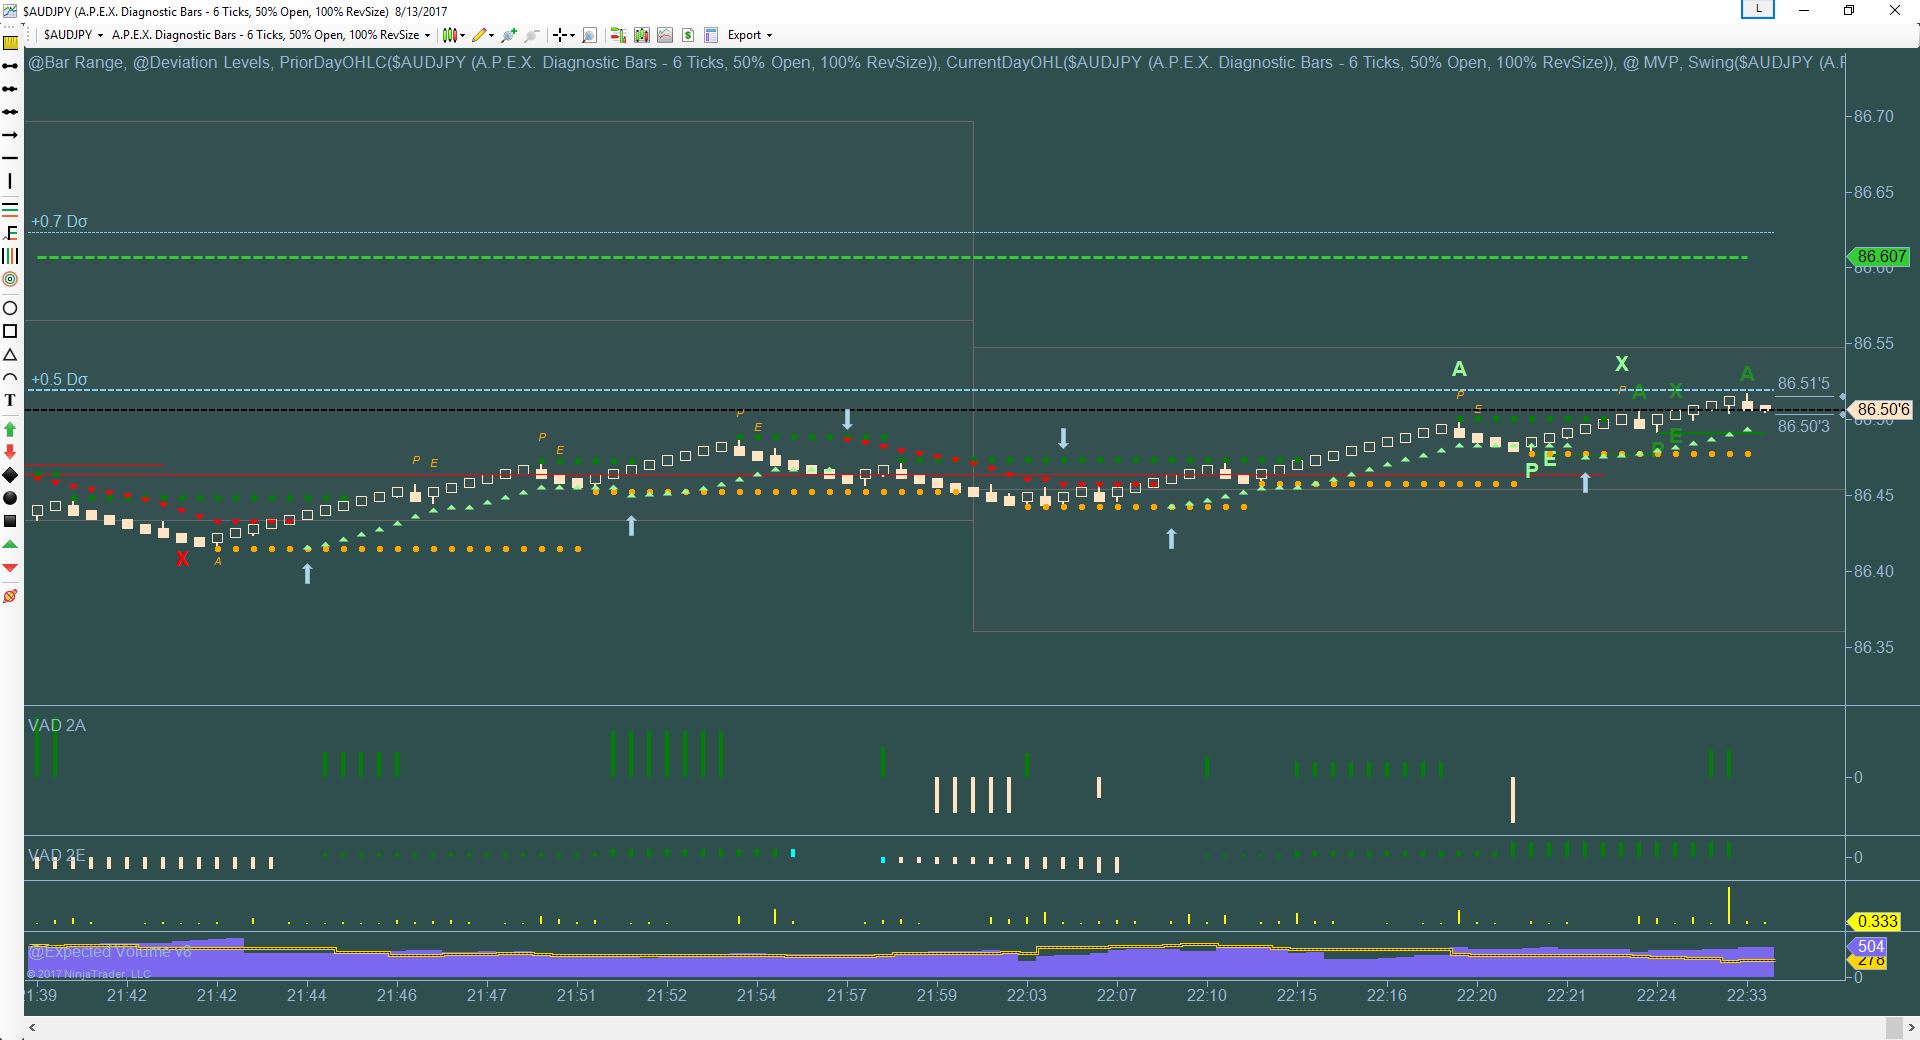Open the chart Properties icon
The height and width of the screenshot is (1040, 1920).
pos(711,35)
